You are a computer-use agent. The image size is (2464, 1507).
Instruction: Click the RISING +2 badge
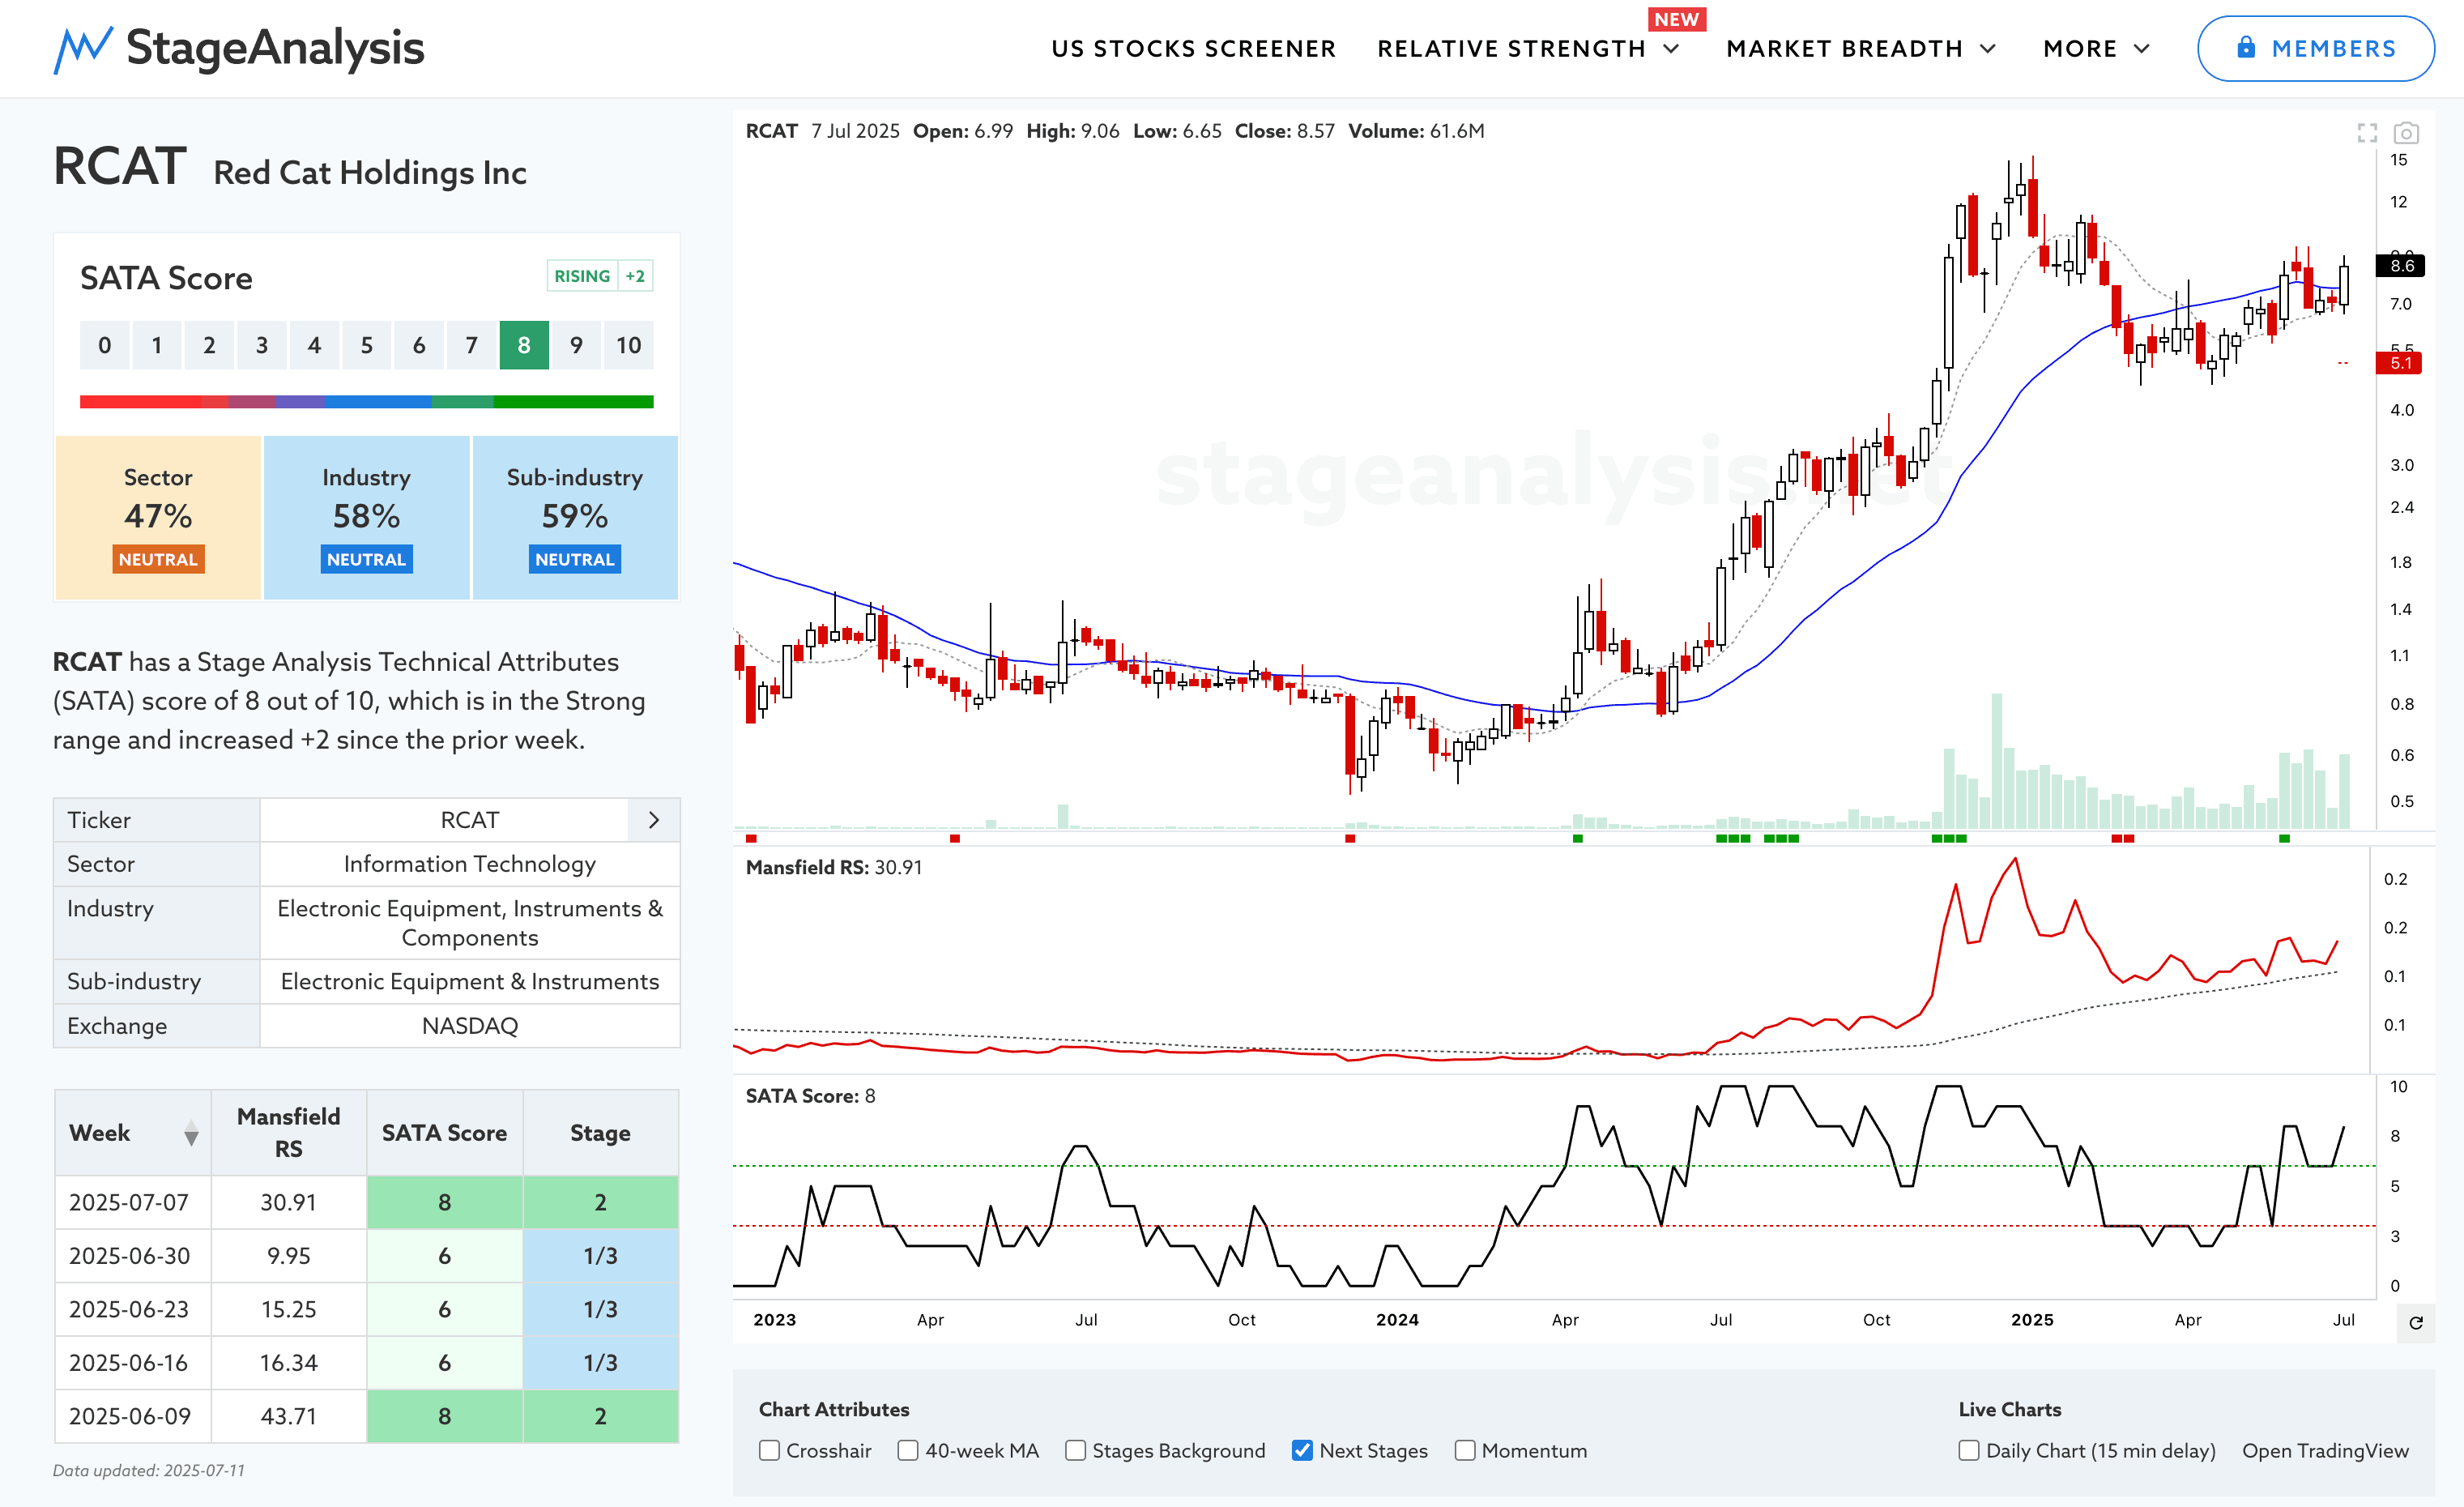click(600, 276)
